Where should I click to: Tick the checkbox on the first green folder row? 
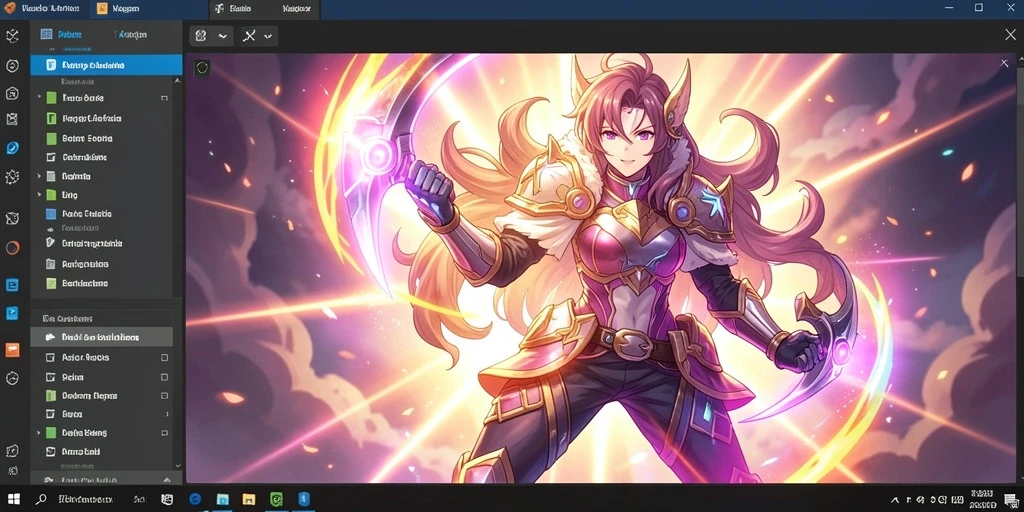click(x=164, y=98)
